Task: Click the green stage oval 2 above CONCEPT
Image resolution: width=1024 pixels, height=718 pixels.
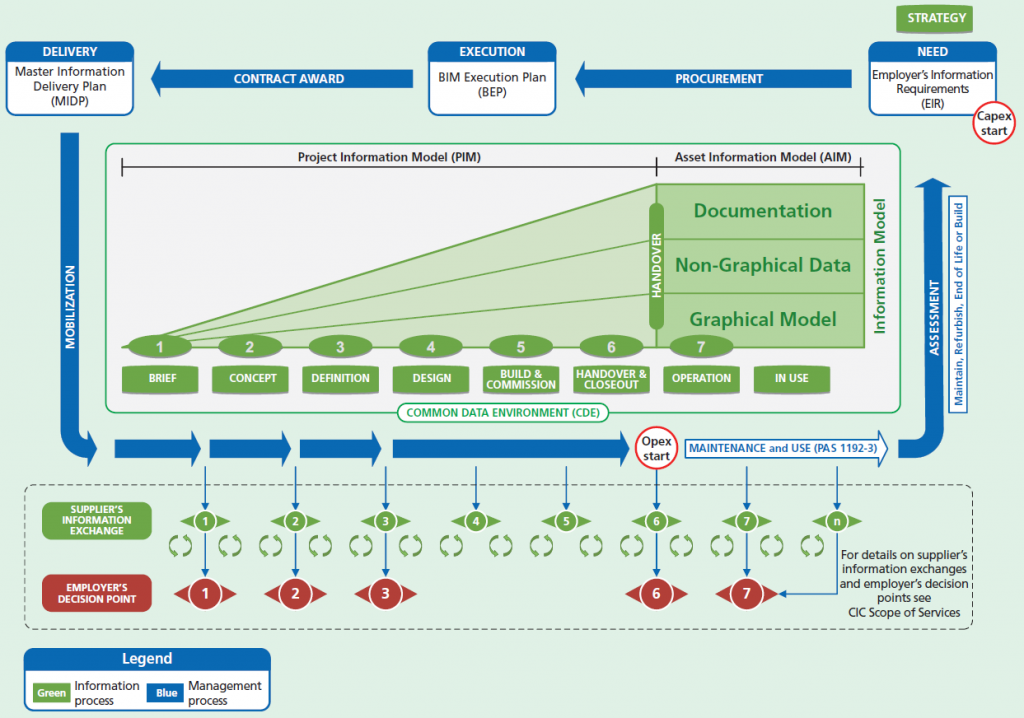Action: pos(250,346)
